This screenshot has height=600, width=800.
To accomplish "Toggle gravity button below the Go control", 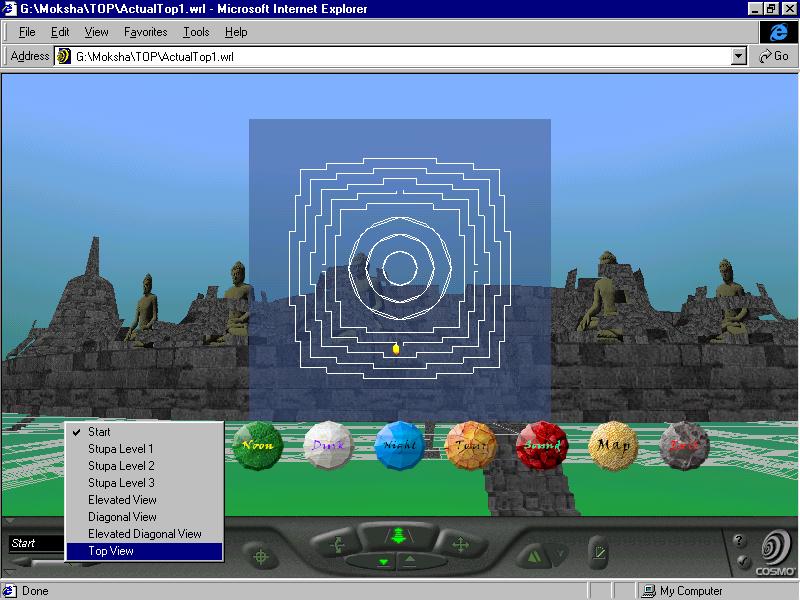I will 383,562.
